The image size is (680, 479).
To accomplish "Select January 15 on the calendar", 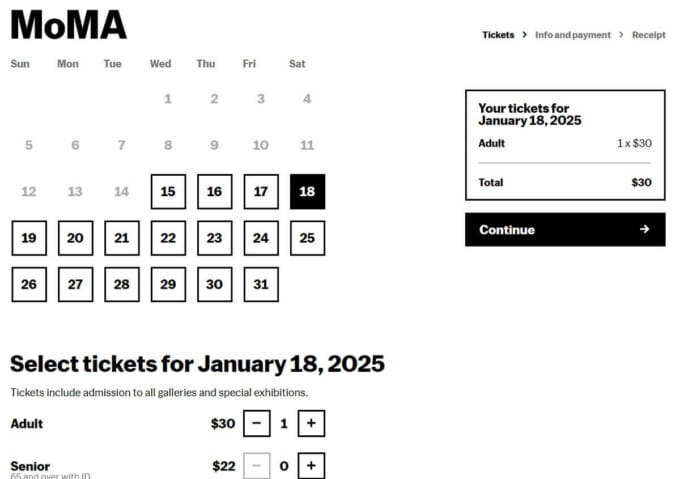I will coord(168,191).
